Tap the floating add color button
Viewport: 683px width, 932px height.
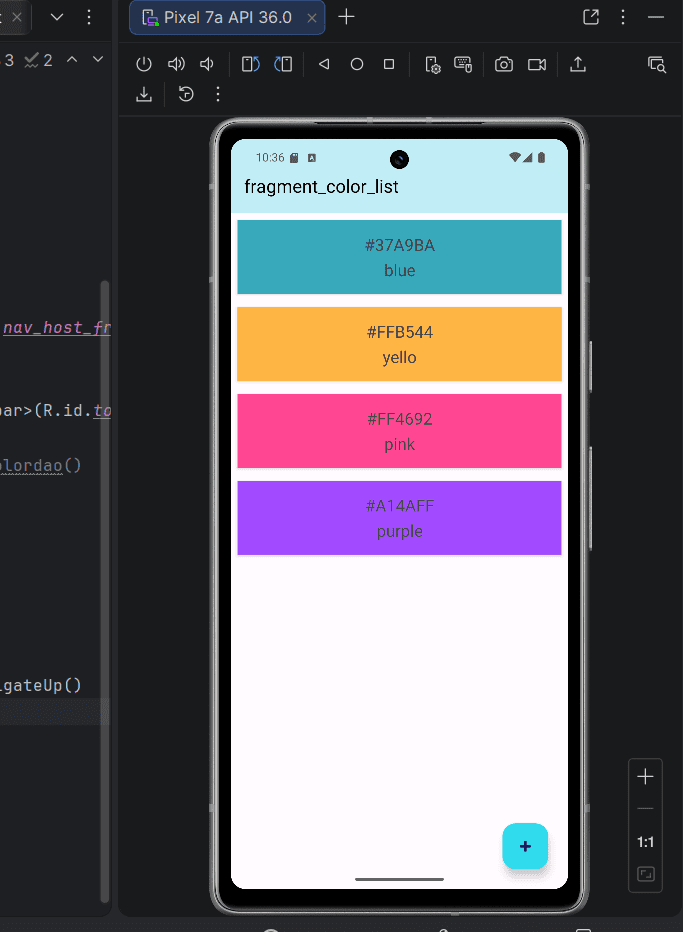point(525,846)
